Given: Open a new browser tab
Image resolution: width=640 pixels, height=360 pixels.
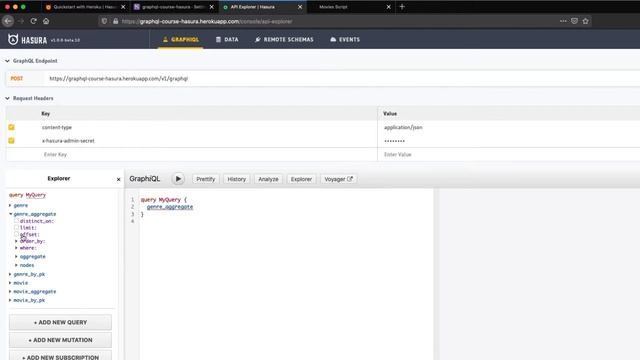Looking at the screenshot, I should 402,7.
